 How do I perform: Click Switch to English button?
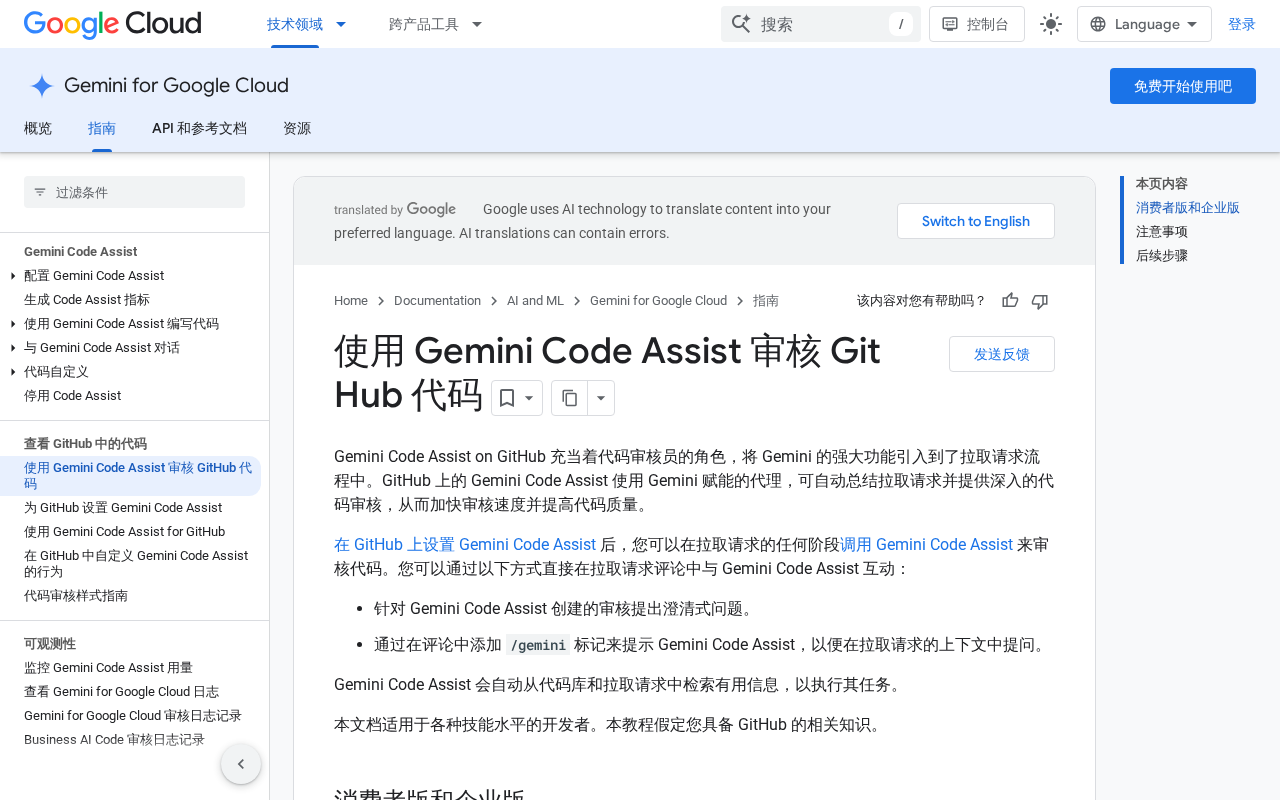[x=976, y=221]
